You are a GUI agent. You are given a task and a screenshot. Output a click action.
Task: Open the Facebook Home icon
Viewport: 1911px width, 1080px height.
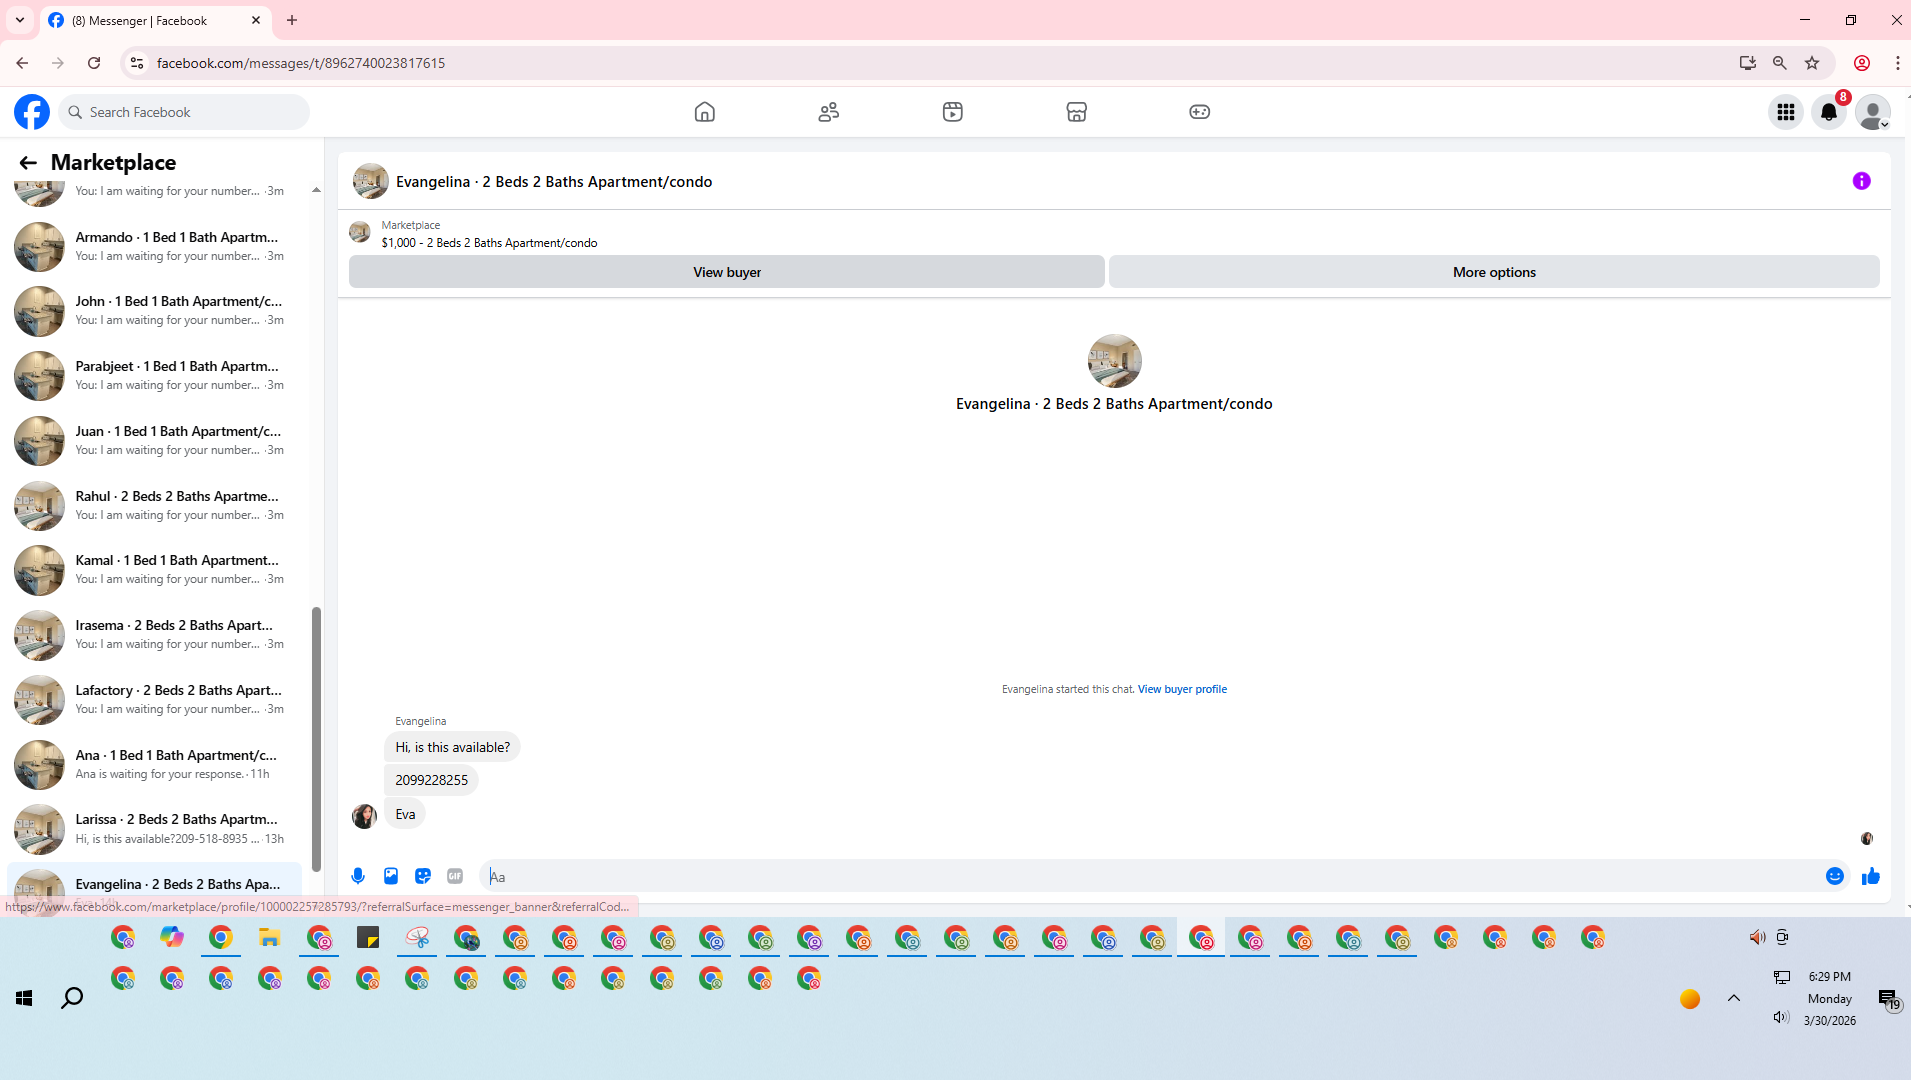pos(704,112)
